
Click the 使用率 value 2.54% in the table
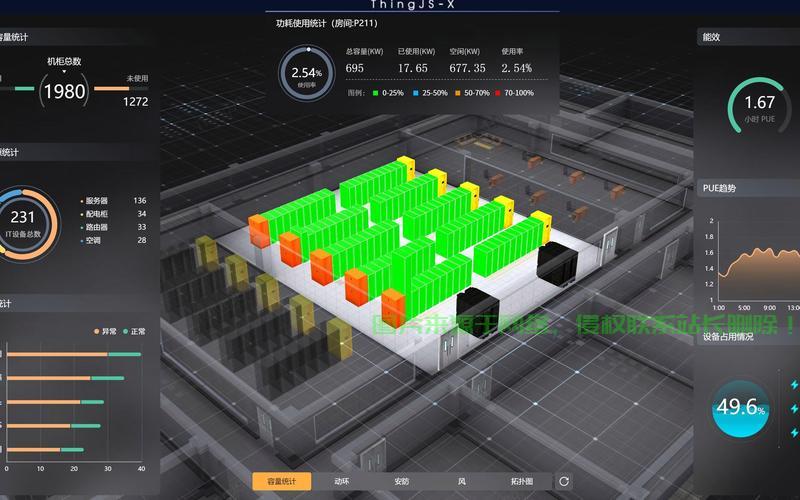coord(516,68)
